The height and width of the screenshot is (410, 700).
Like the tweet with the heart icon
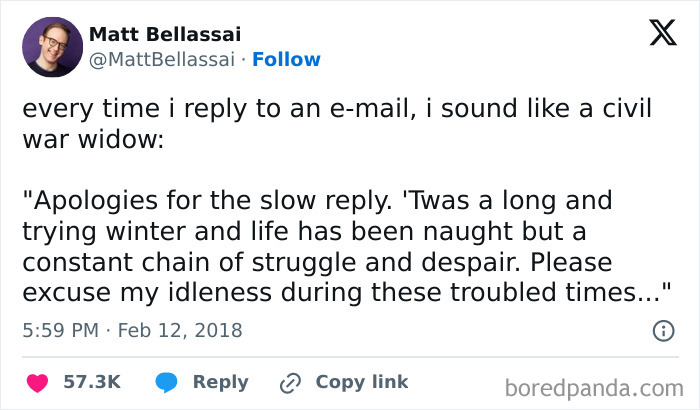pyautogui.click(x=36, y=382)
